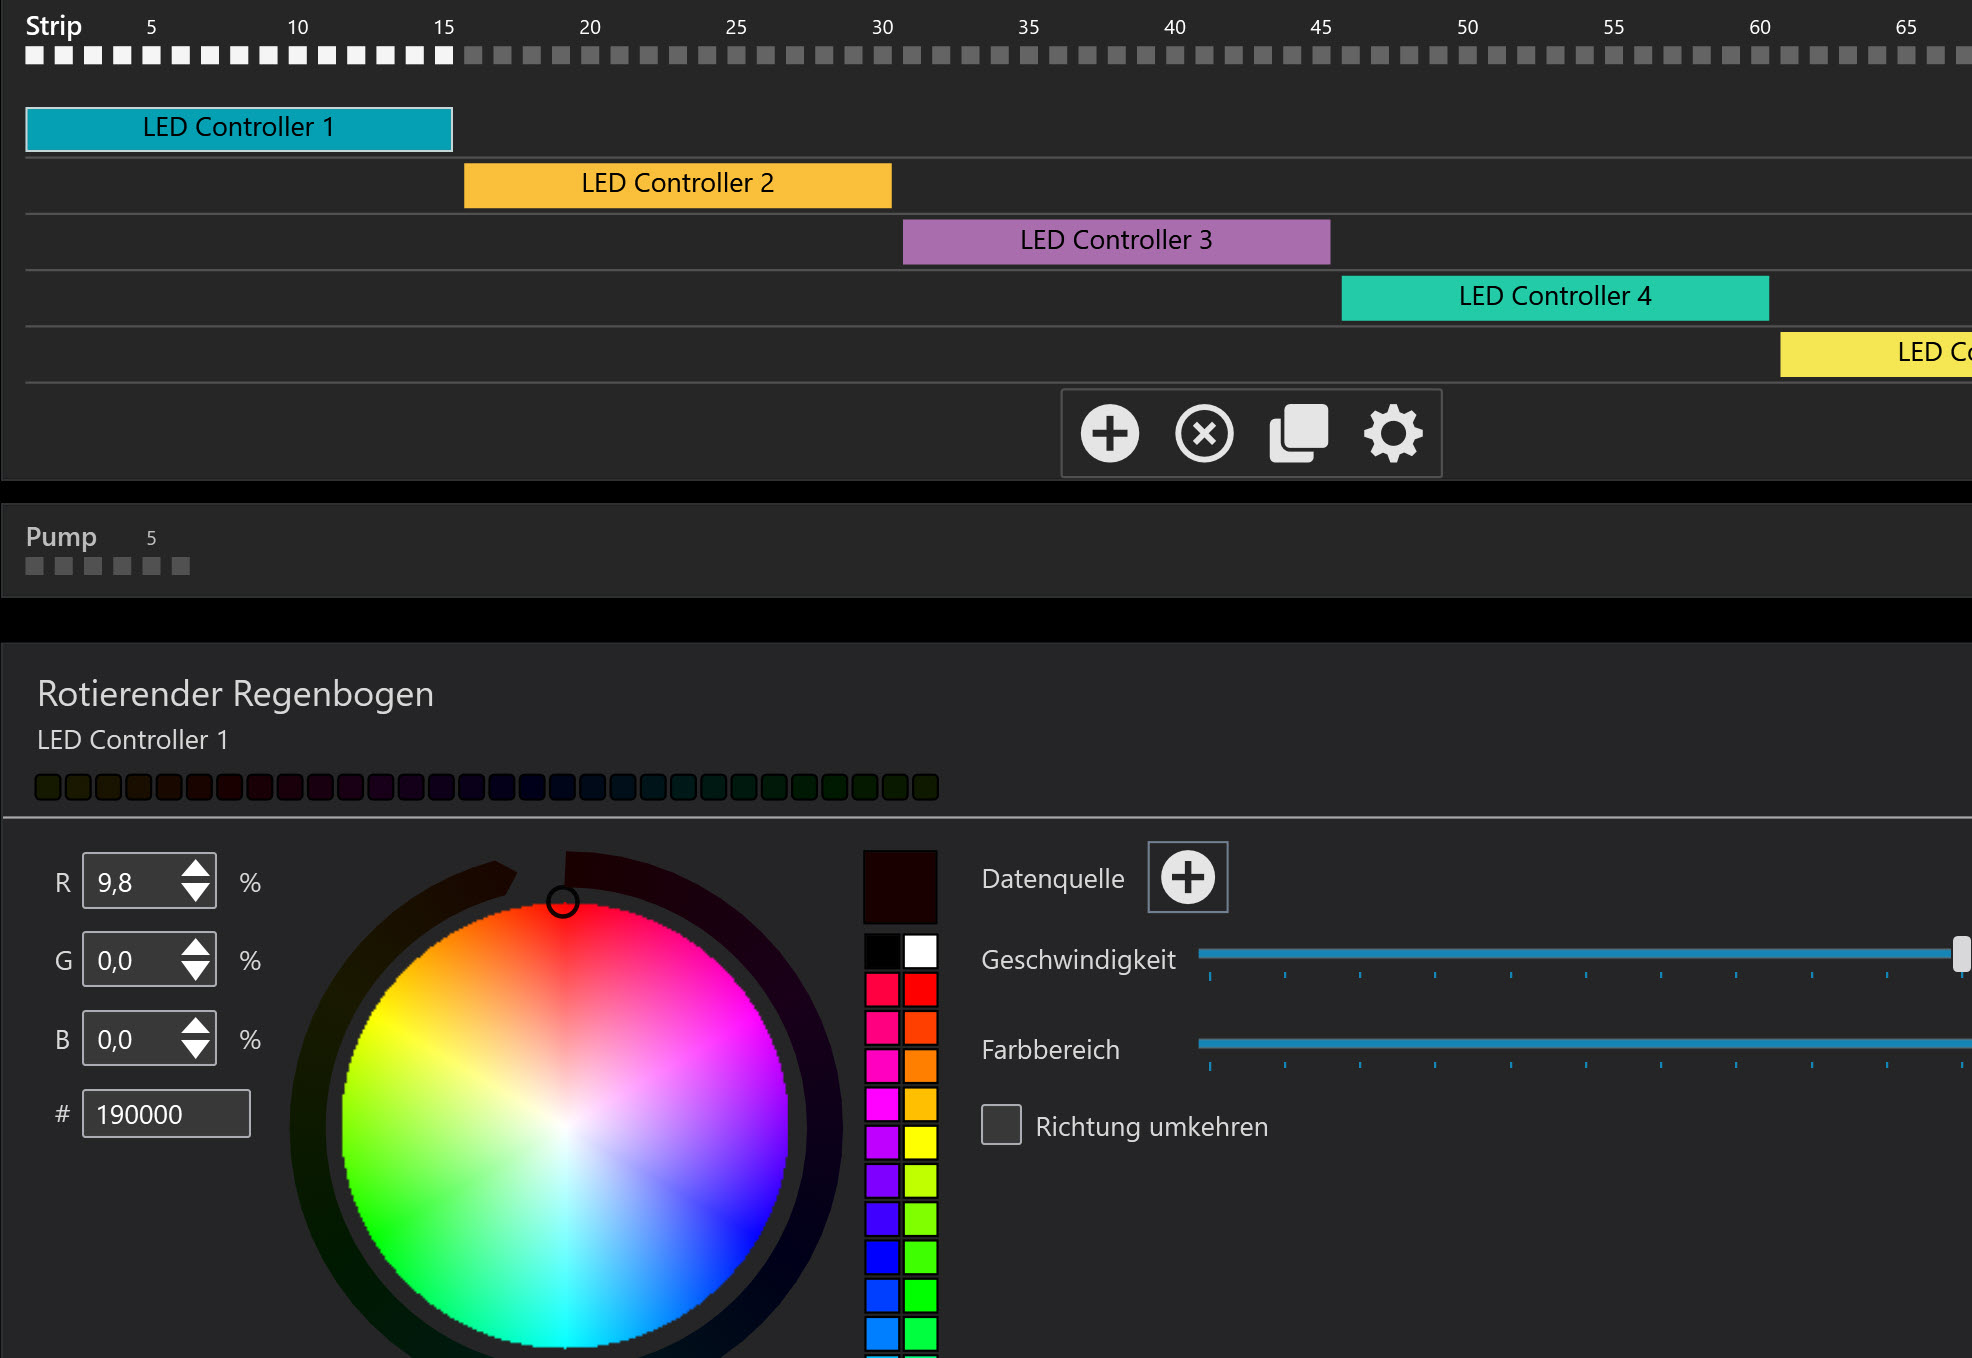Select LED Controller 2 effect bar
The image size is (1972, 1358).
677,185
